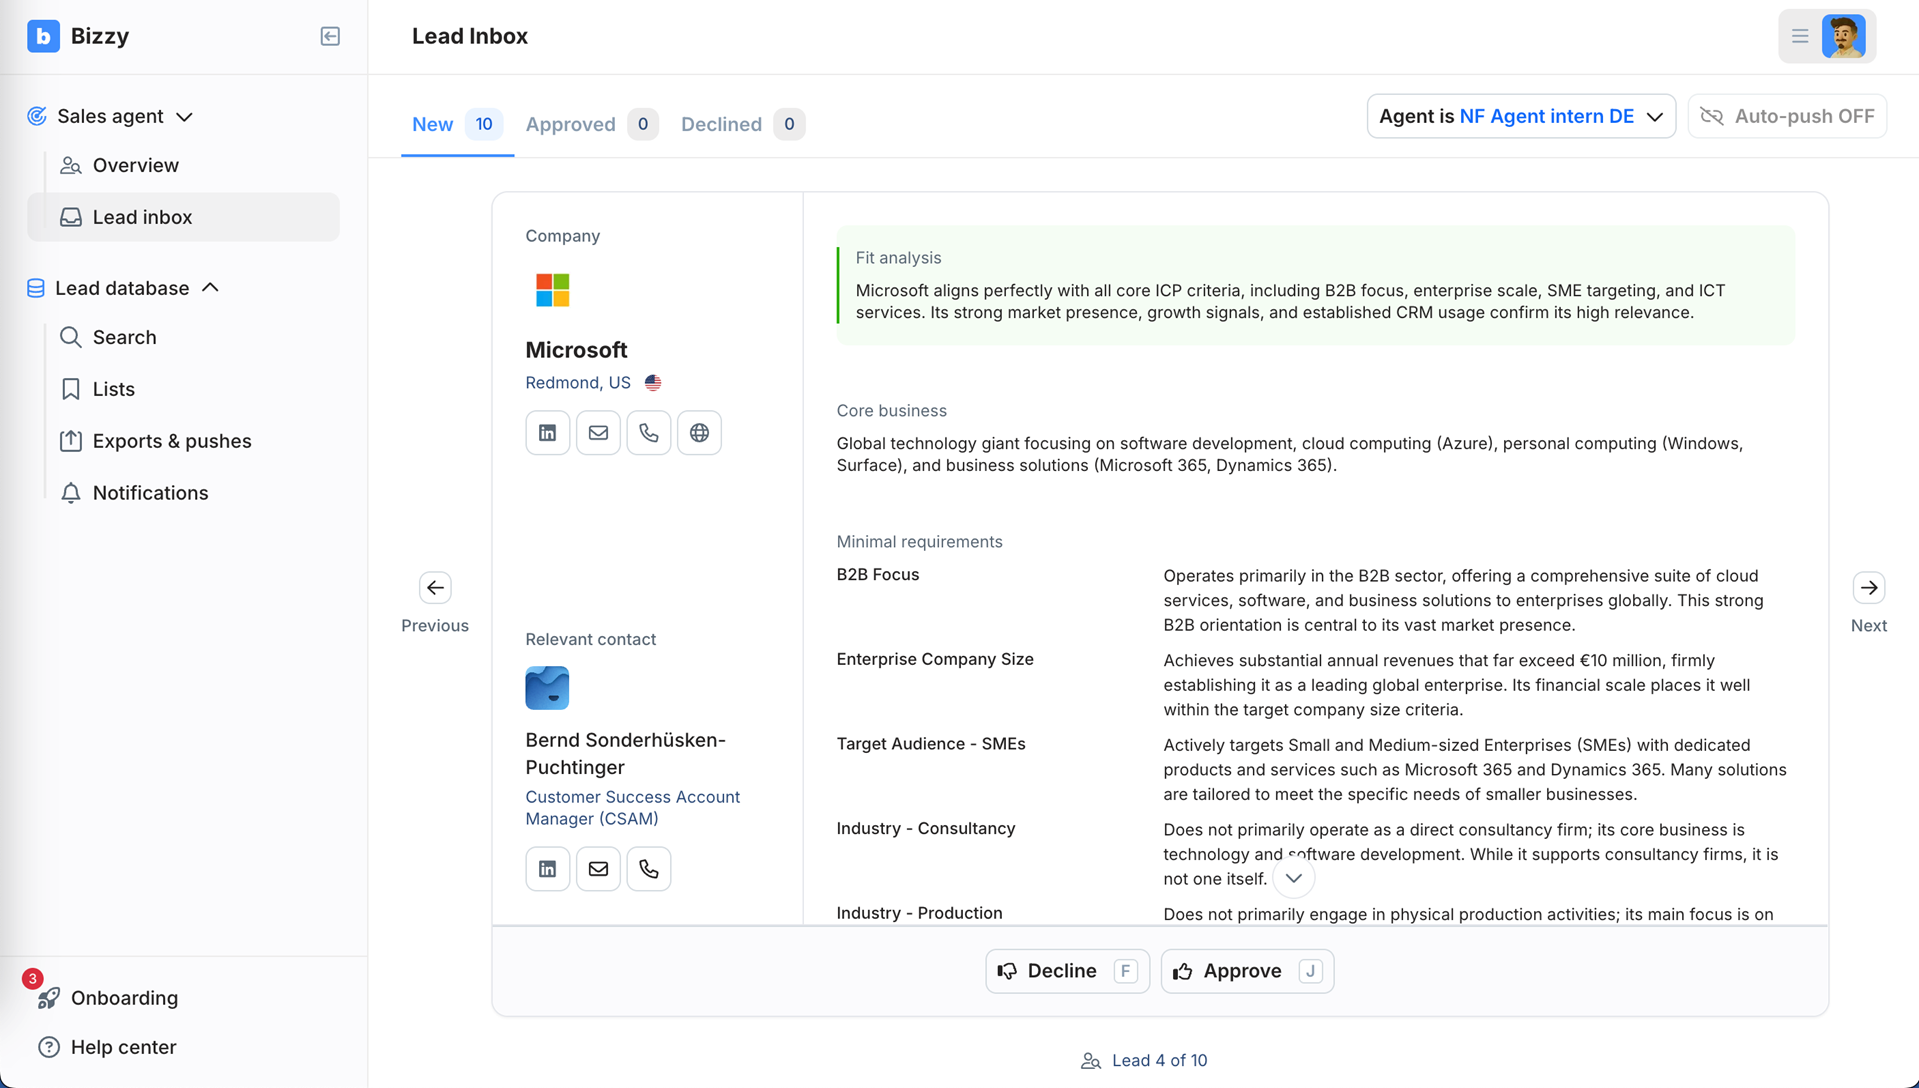Expand more requirements with the chevron button
1919x1088 pixels.
pyautogui.click(x=1293, y=878)
